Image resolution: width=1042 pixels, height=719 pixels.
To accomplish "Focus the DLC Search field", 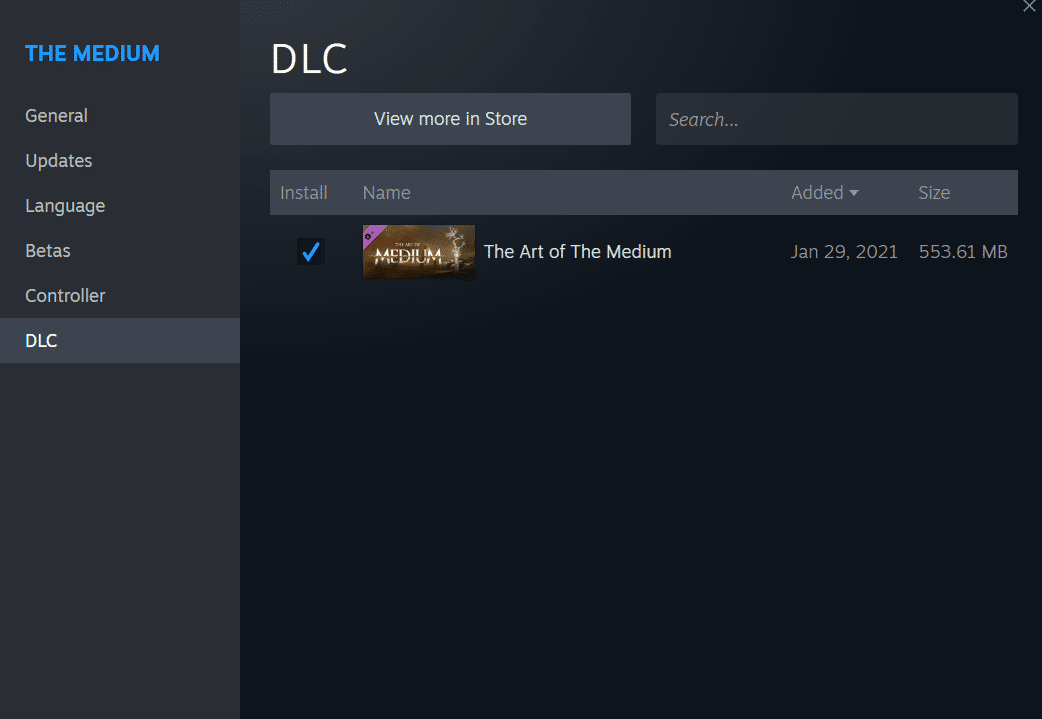I will [x=837, y=119].
